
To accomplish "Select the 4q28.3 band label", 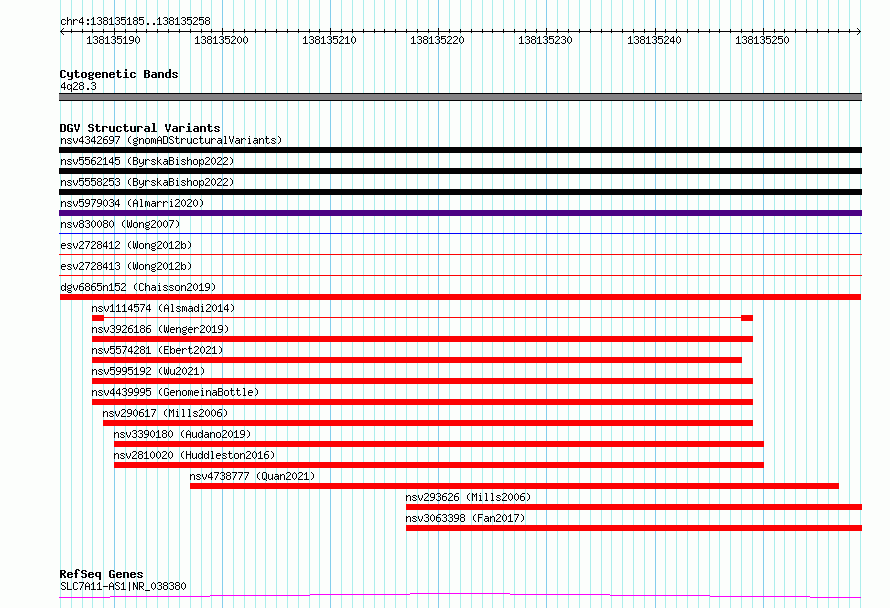I will point(78,86).
